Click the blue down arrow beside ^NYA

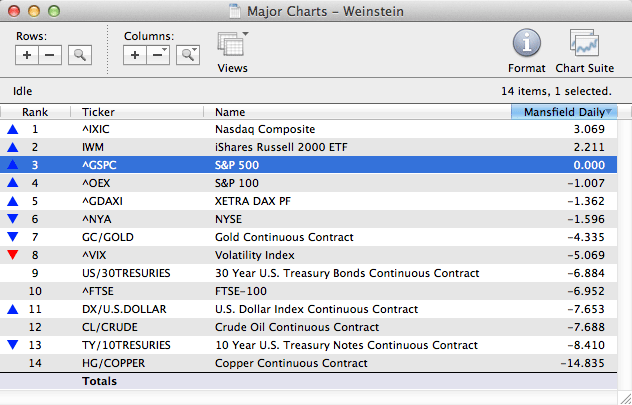click(x=12, y=219)
